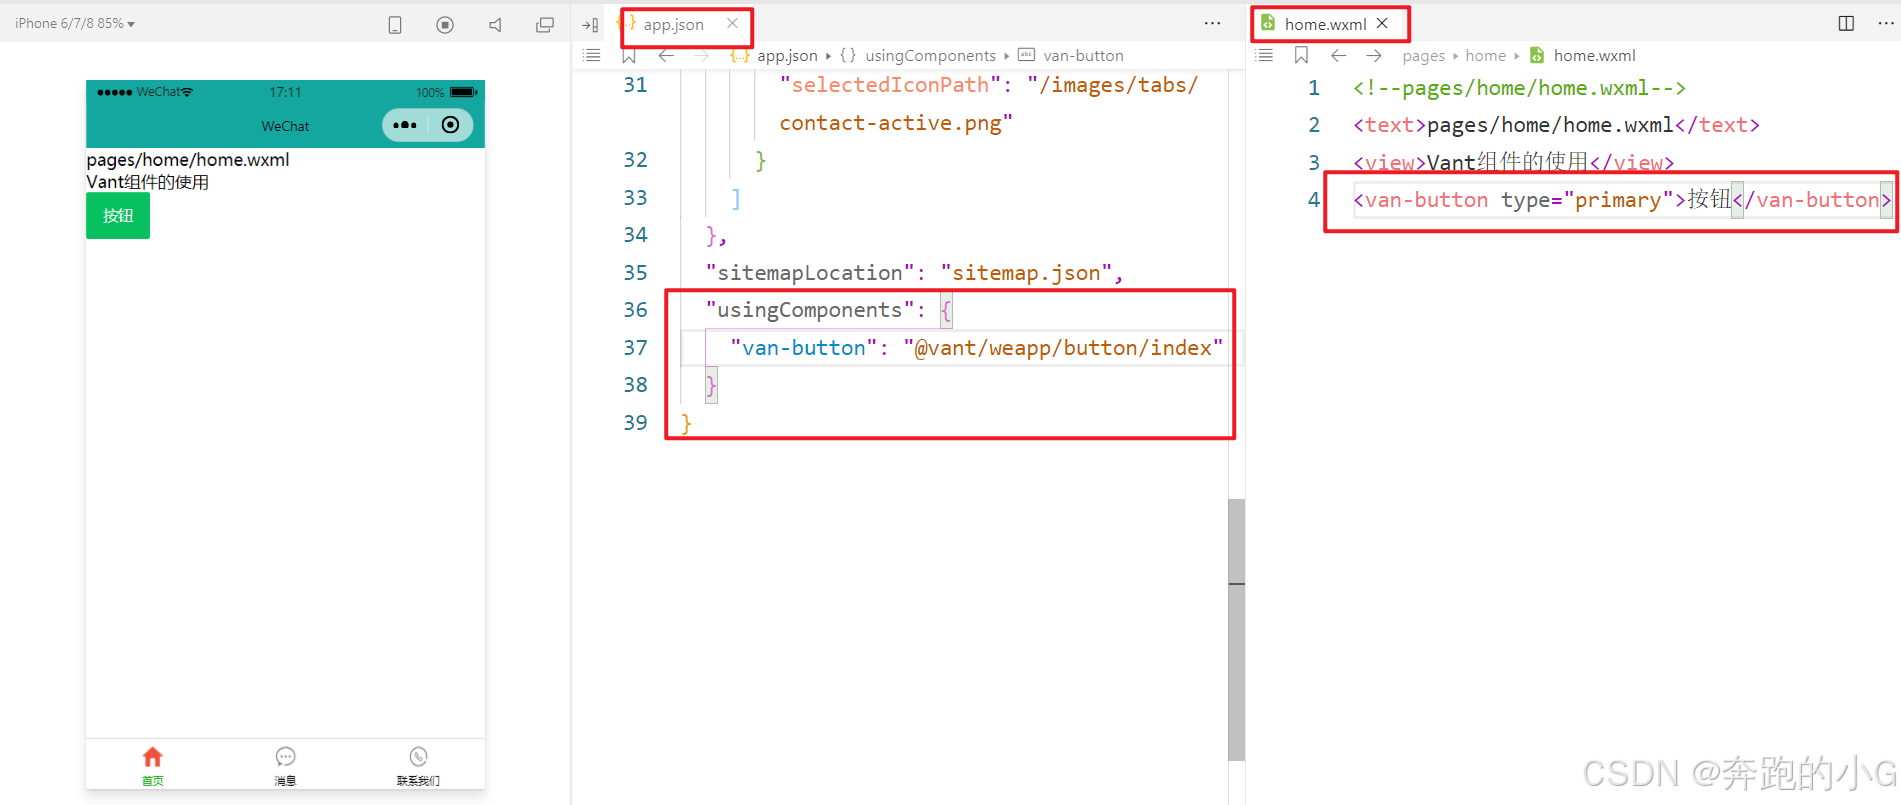Open the mini program three-dots menu capsule
Viewport: 1901px width, 805px height.
[x=405, y=125]
